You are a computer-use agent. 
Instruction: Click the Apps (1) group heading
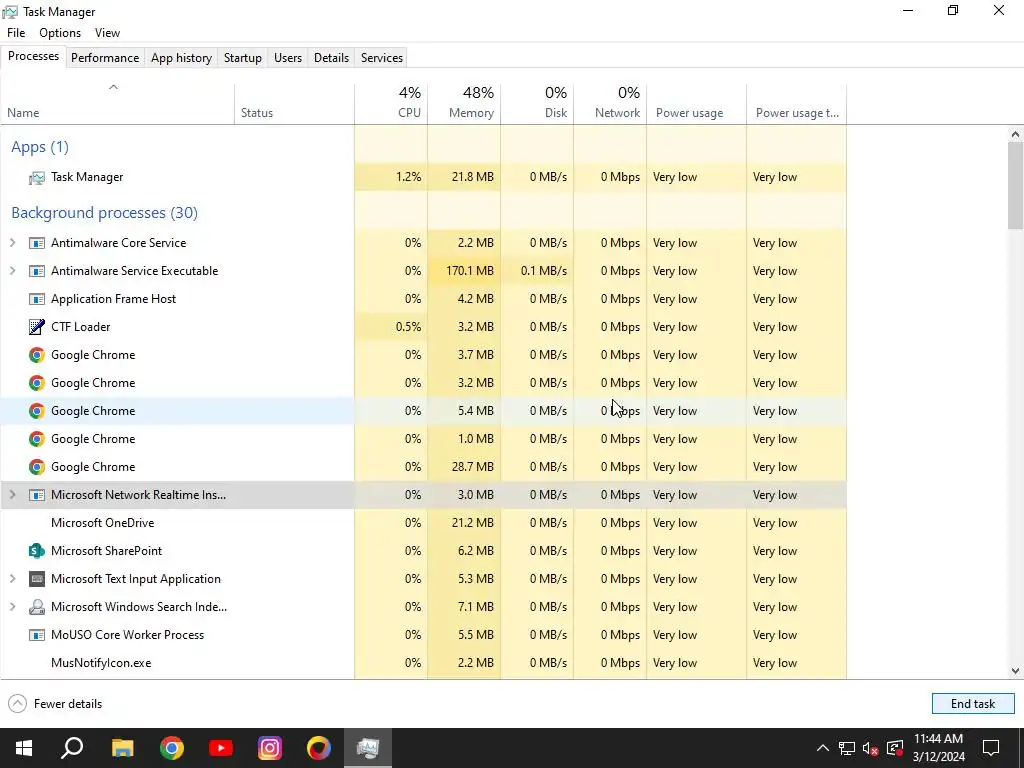pyautogui.click(x=40, y=147)
